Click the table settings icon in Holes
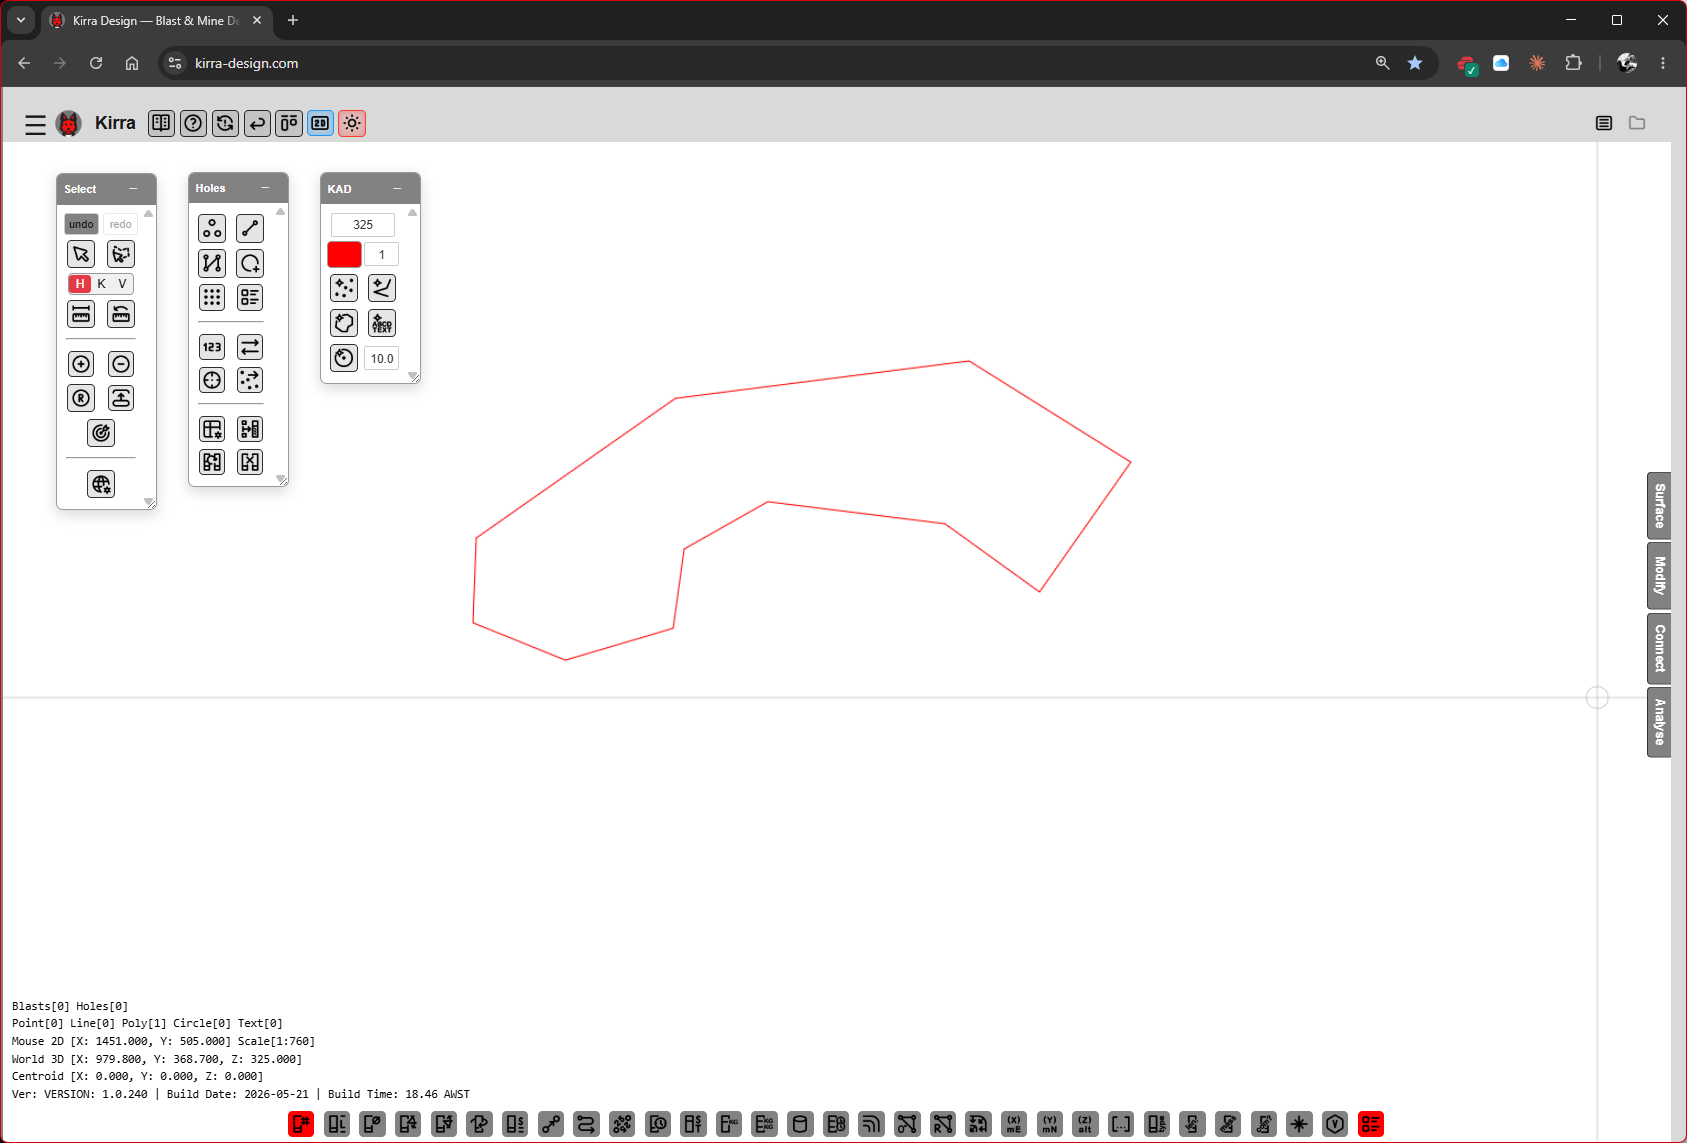Viewport: 1687px width, 1143px height. [x=212, y=430]
